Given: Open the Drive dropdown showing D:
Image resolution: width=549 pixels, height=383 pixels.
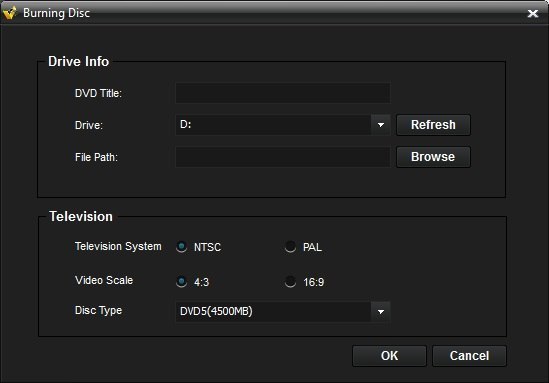Looking at the screenshot, I should pos(283,125).
